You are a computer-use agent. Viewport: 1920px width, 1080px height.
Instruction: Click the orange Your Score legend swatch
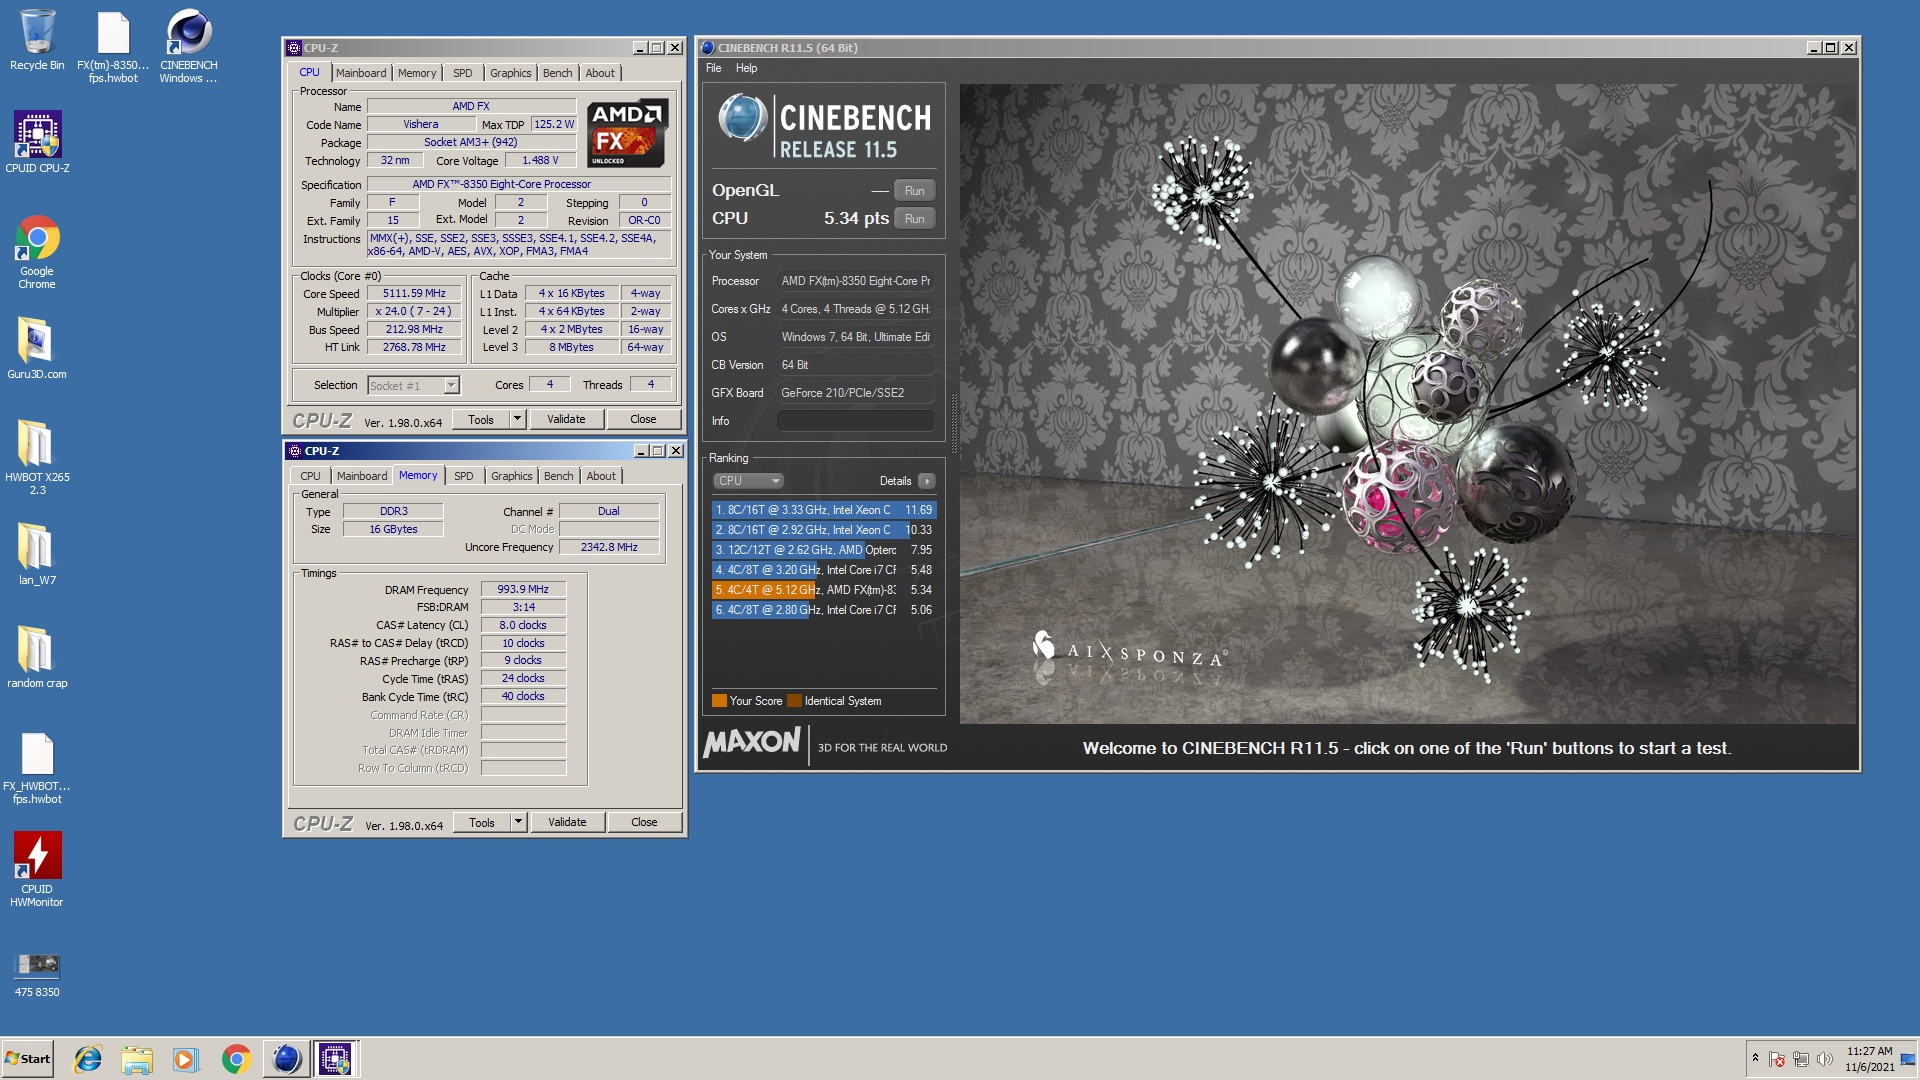pyautogui.click(x=719, y=701)
